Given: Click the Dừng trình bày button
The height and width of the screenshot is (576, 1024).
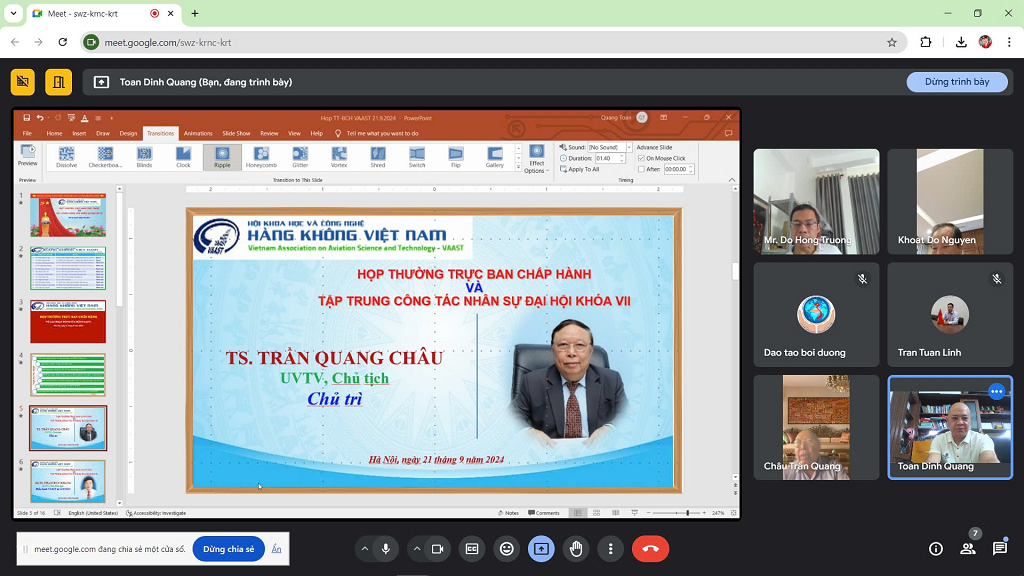Looking at the screenshot, I should point(957,82).
